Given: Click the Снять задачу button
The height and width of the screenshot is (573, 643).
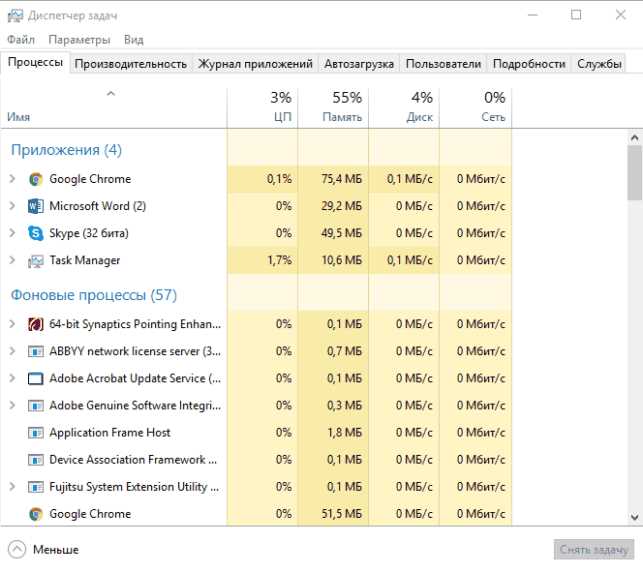Looking at the screenshot, I should tap(593, 549).
